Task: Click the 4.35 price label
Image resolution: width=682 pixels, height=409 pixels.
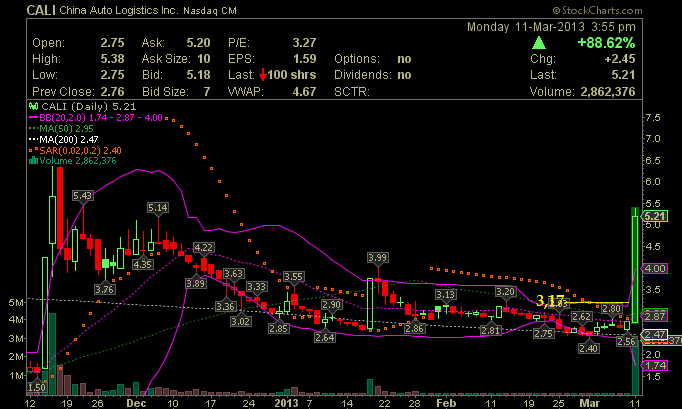Action: click(143, 265)
